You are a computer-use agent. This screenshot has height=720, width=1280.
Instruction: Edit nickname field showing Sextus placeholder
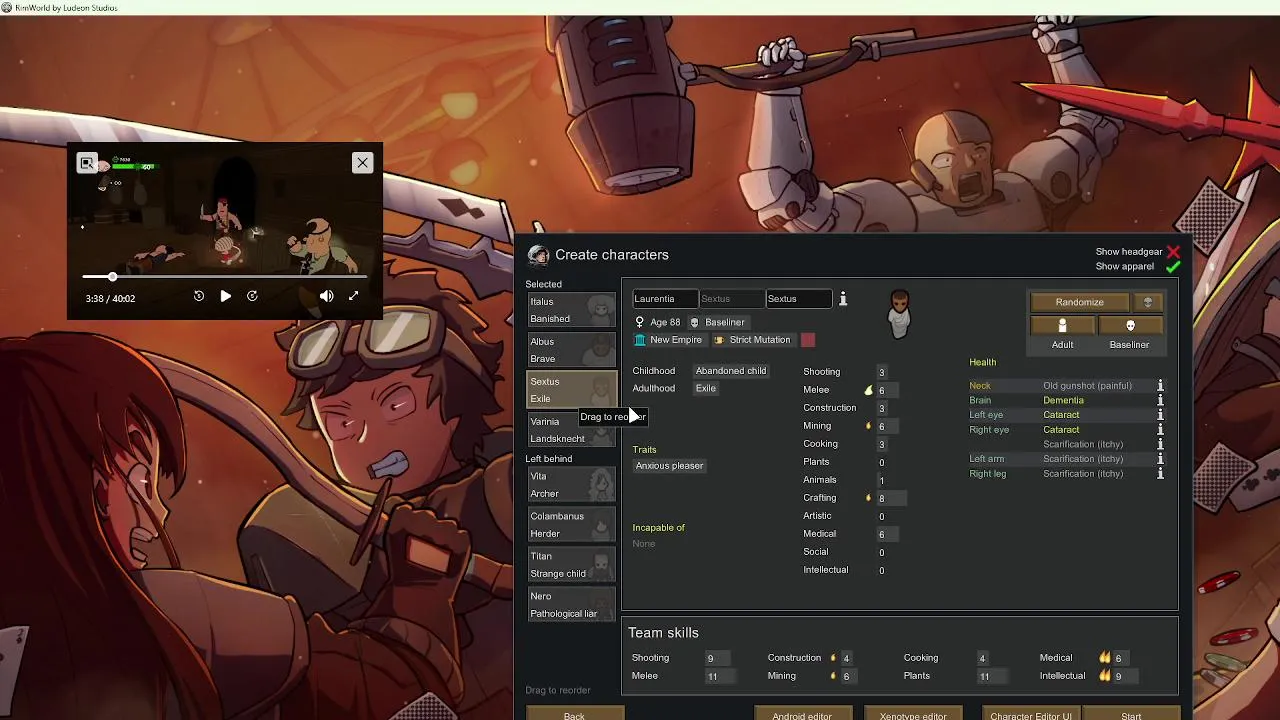(x=731, y=299)
